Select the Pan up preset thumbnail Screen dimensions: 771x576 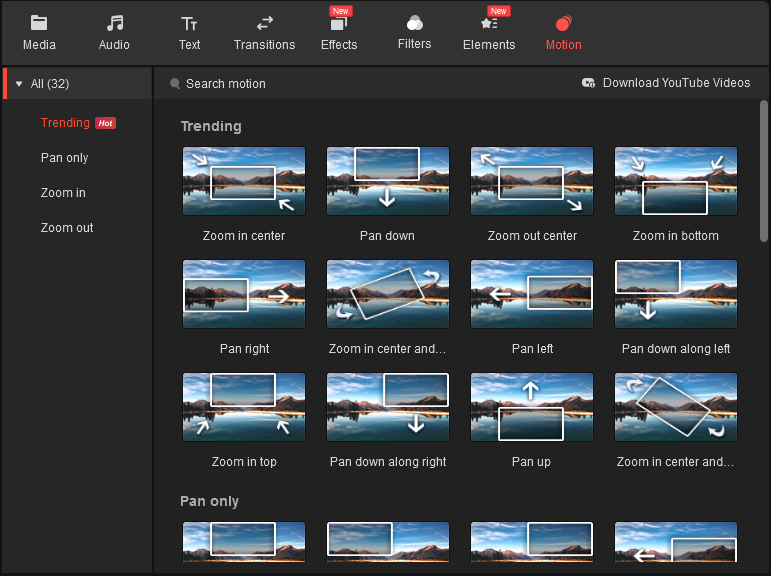coord(532,407)
